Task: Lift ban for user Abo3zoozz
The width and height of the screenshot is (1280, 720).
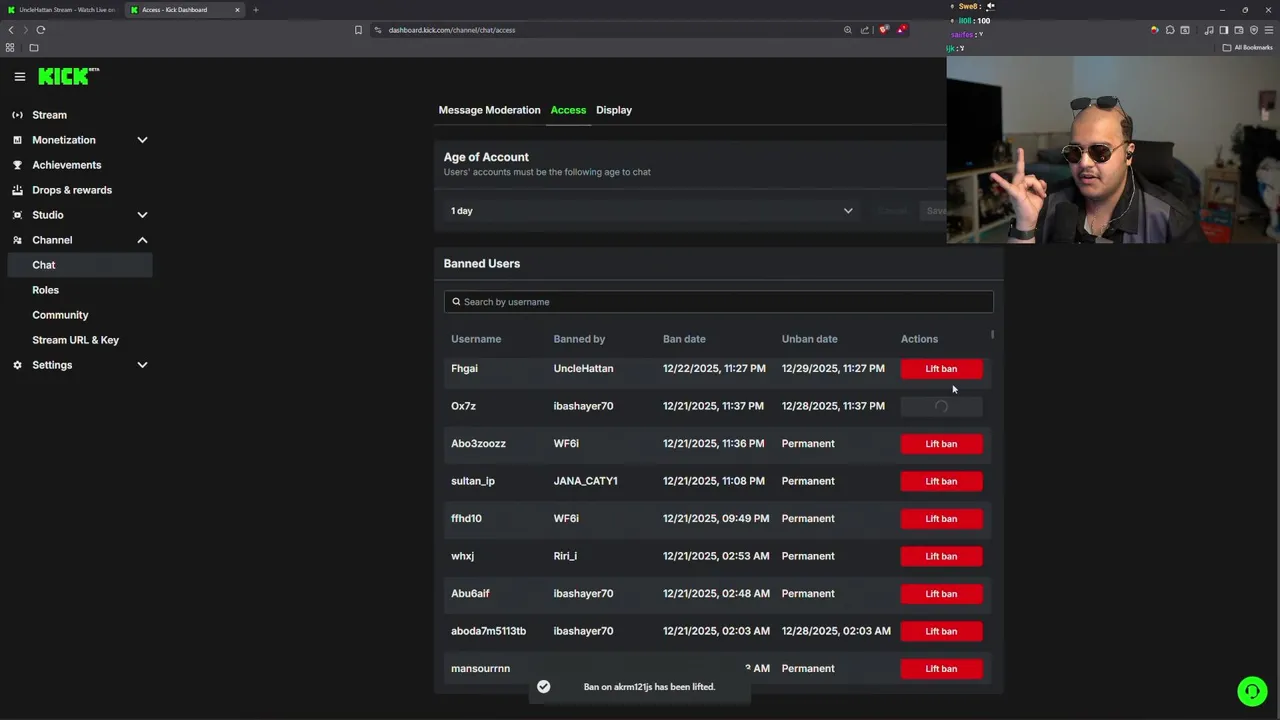Action: (x=941, y=444)
